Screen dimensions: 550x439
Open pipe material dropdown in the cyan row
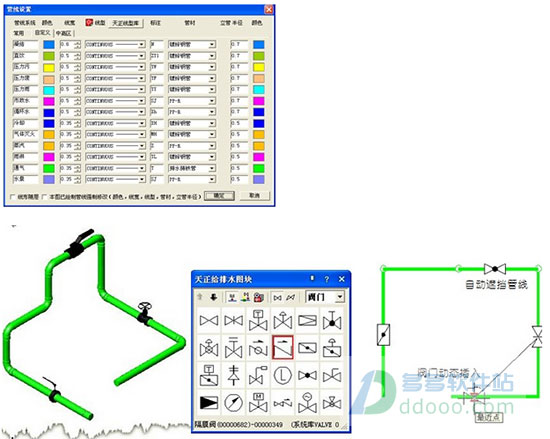(x=212, y=89)
